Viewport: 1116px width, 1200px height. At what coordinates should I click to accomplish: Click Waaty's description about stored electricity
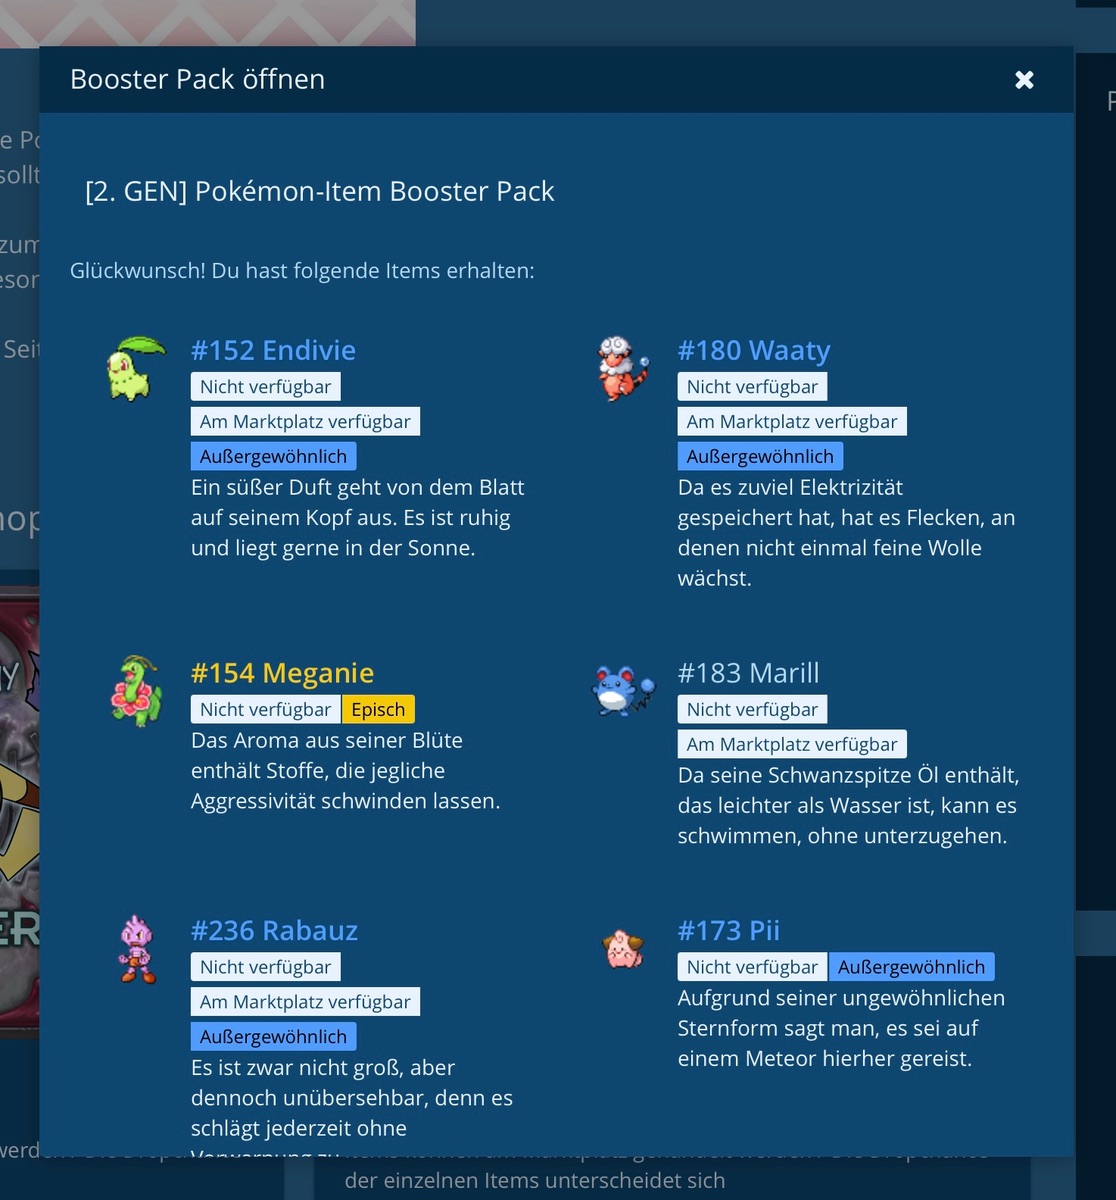(846, 533)
